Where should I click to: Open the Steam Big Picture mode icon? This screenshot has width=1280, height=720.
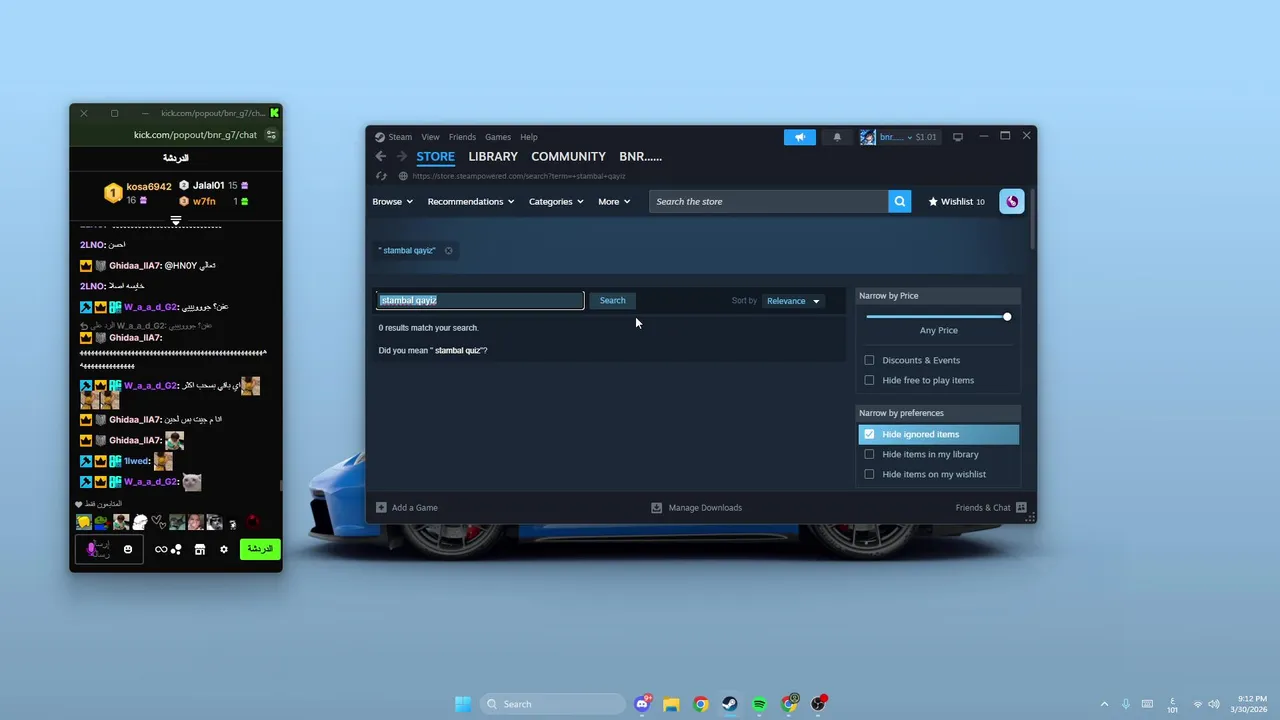tap(957, 137)
